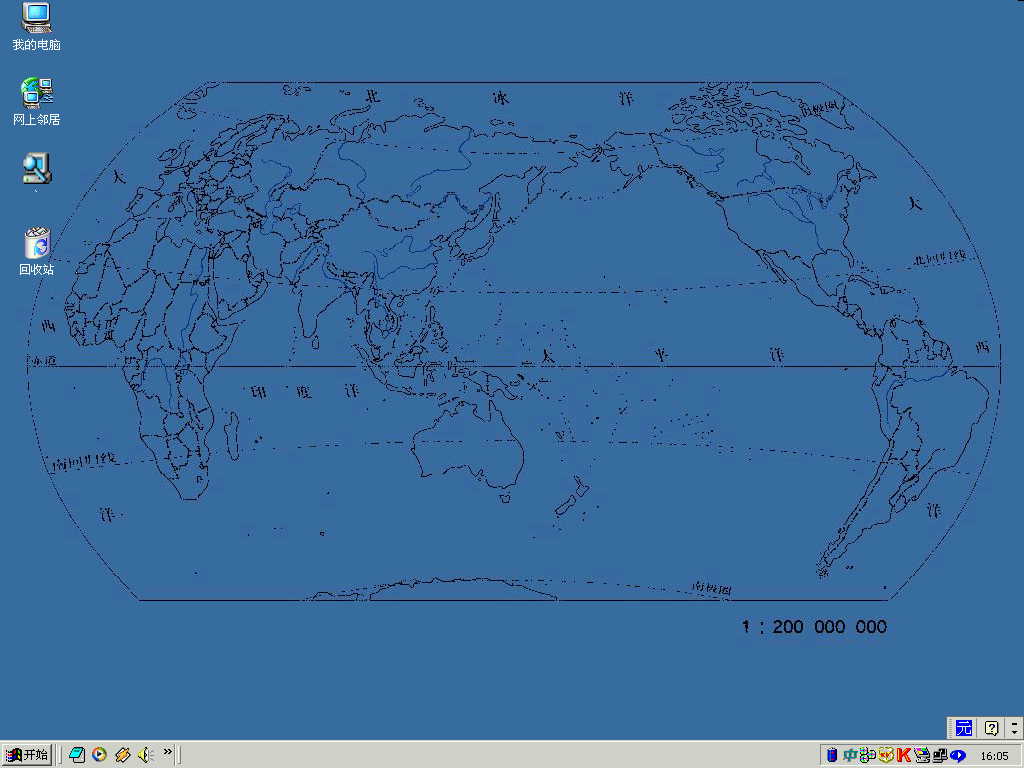This screenshot has height=768, width=1024.
Task: Click the red K tray icon
Action: [904, 755]
